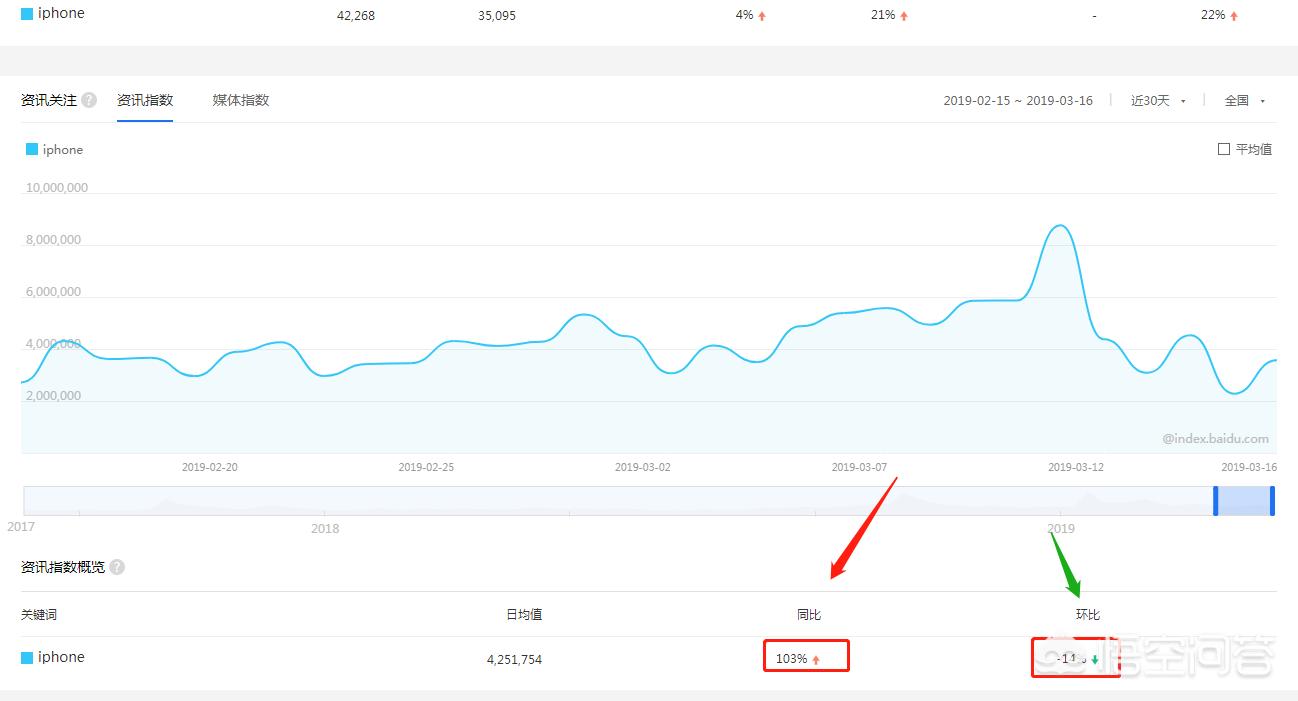
Task: Click date range 2019-02-15 ~ 2019-03-16
Action: [1018, 101]
